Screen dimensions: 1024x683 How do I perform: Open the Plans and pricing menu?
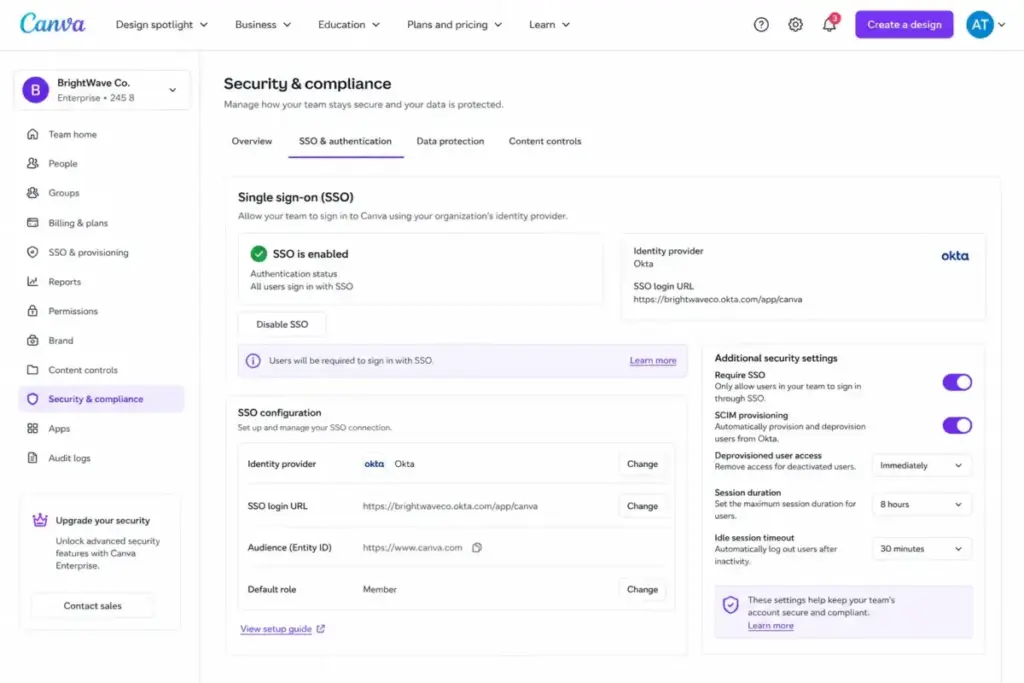455,25
